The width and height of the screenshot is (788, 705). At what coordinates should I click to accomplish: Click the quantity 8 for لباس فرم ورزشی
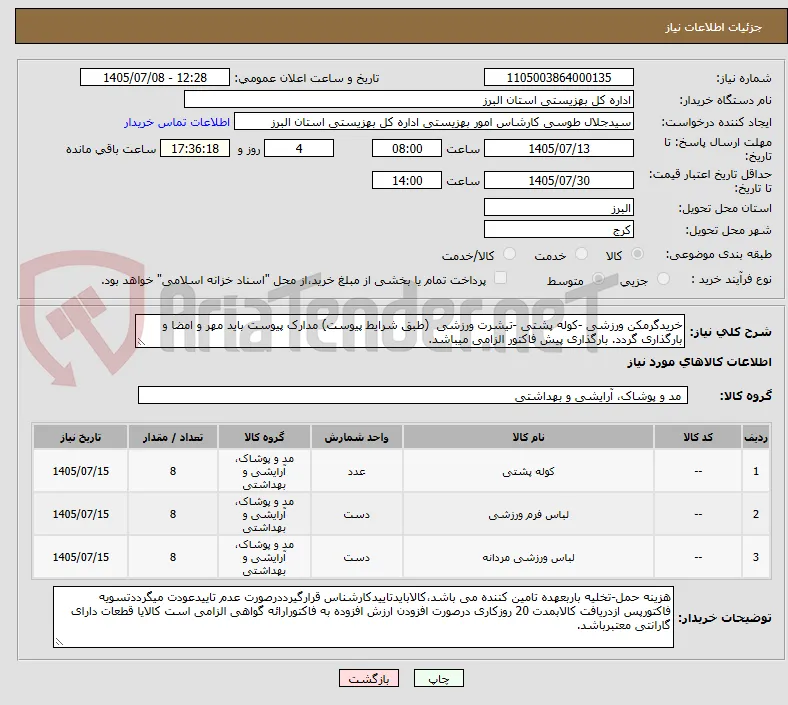click(173, 515)
